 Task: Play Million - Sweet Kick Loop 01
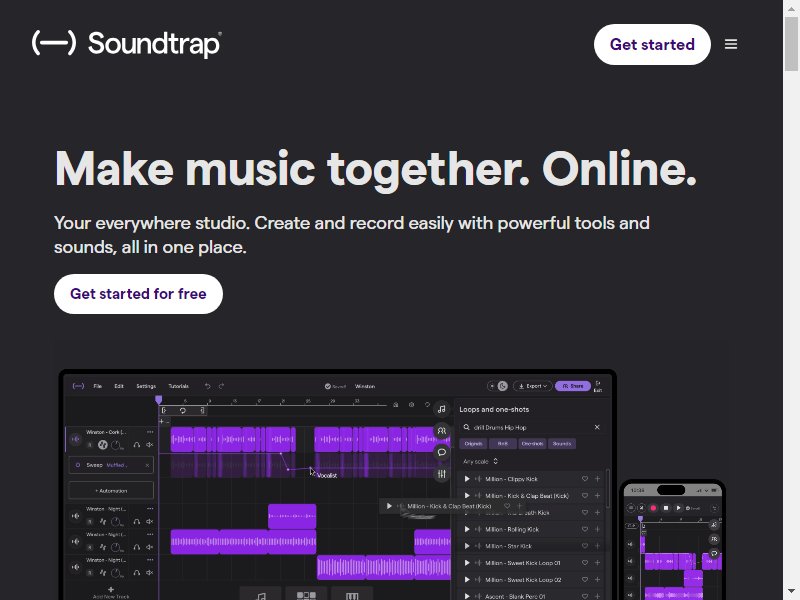[467, 563]
